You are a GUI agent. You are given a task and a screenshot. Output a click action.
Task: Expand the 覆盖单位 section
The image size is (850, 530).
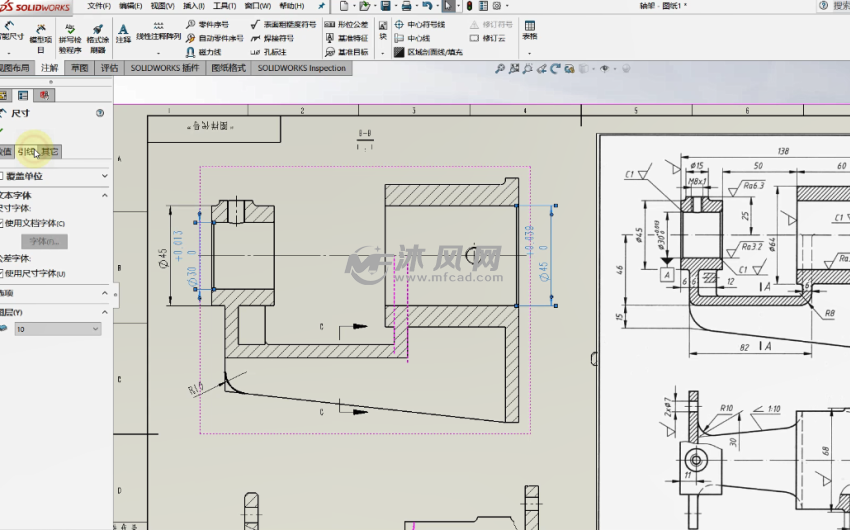[x=105, y=176]
